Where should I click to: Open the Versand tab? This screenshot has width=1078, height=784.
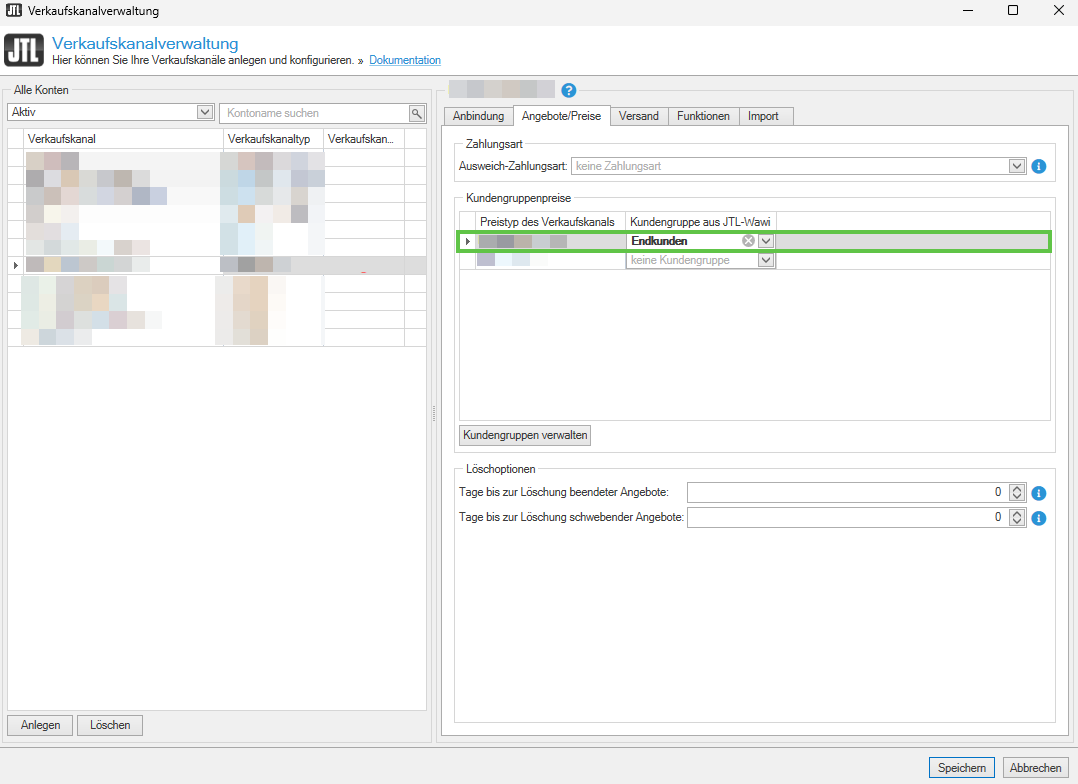pyautogui.click(x=638, y=116)
